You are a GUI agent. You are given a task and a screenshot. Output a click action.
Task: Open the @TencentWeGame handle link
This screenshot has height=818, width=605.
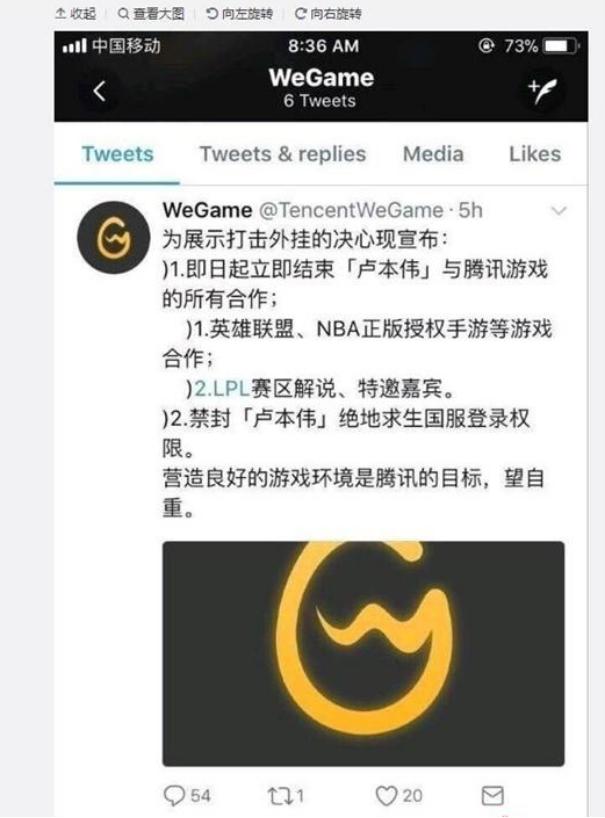pyautogui.click(x=351, y=210)
